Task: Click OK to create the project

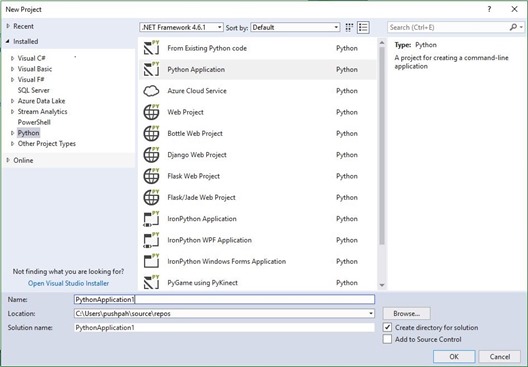Action: 454,357
